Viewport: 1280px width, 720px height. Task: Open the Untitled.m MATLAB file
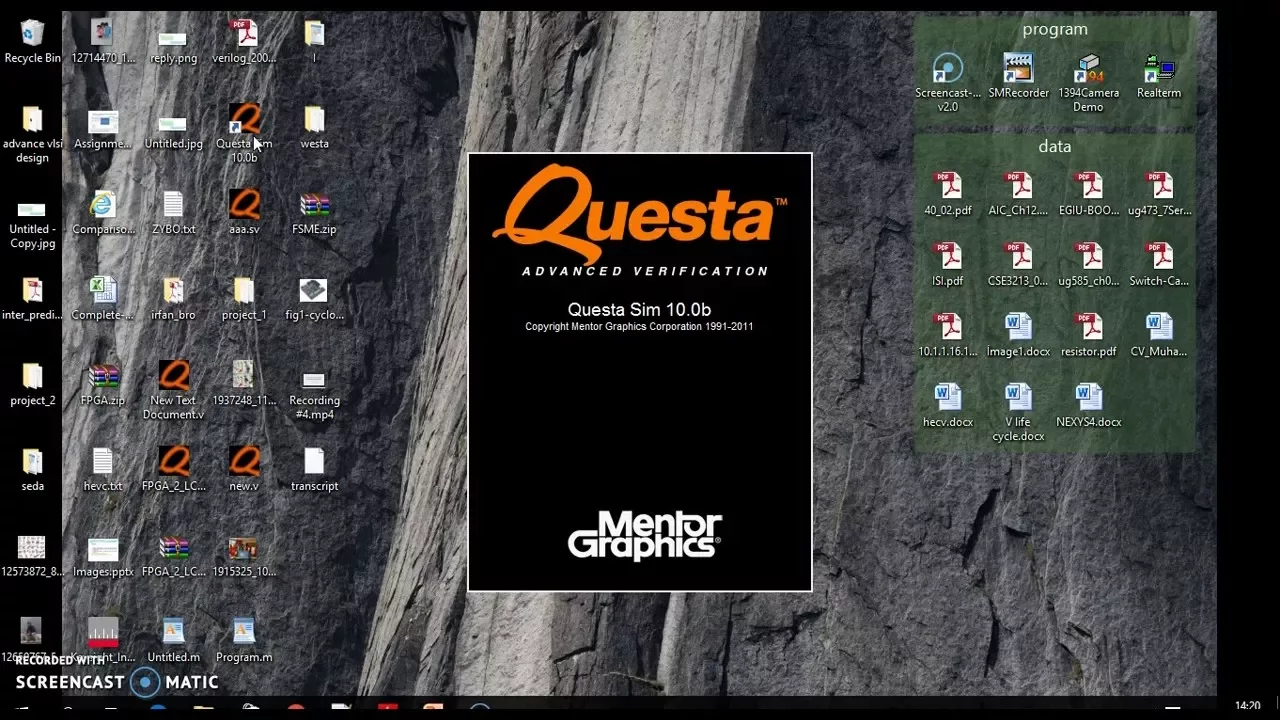click(x=173, y=641)
